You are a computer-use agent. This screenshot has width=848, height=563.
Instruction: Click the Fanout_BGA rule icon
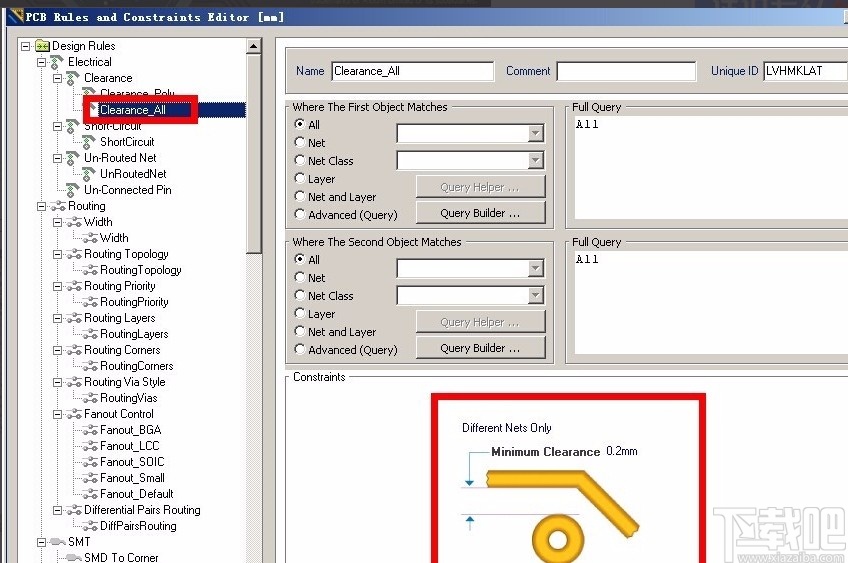(x=90, y=430)
